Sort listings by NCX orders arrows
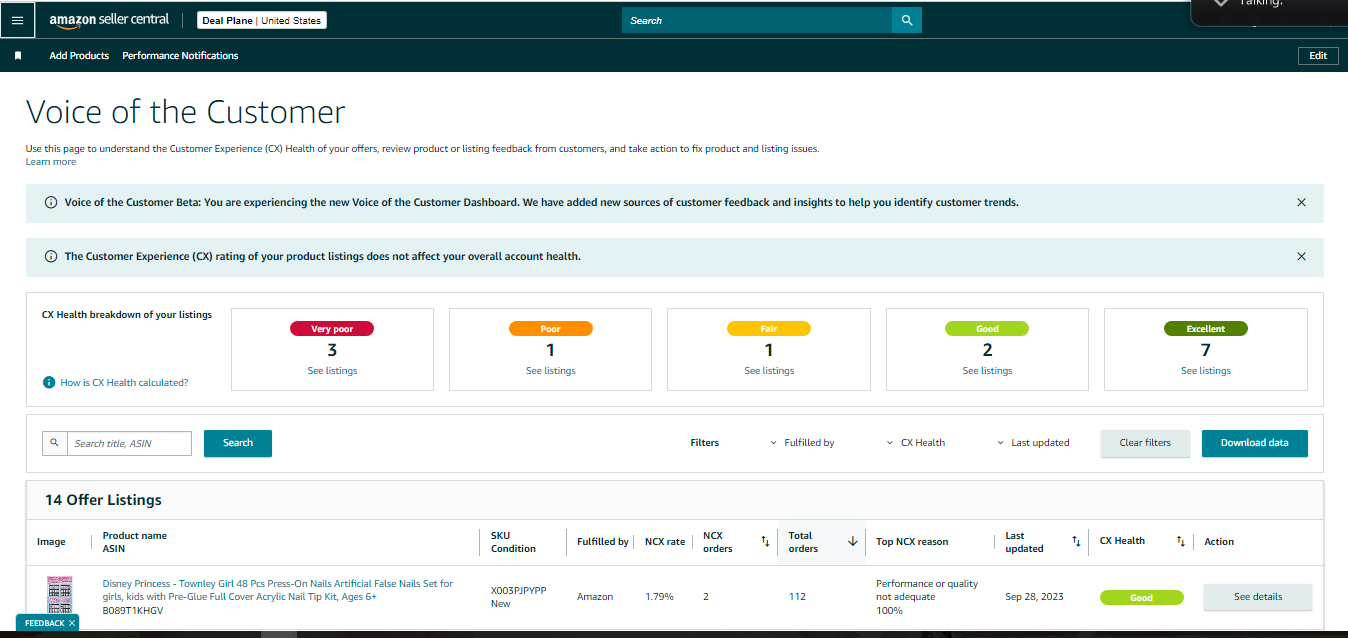This screenshot has width=1348, height=638. 765,541
